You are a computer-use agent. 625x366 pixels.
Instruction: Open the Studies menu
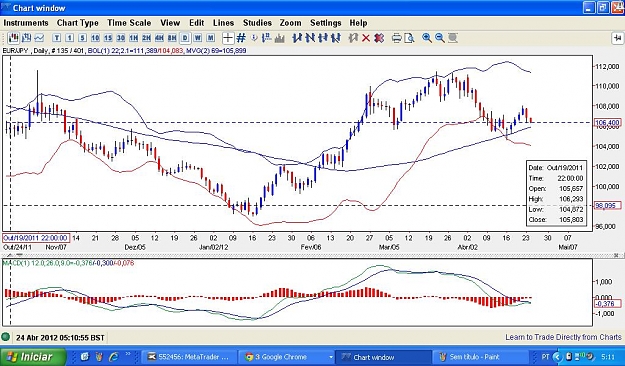[257, 23]
